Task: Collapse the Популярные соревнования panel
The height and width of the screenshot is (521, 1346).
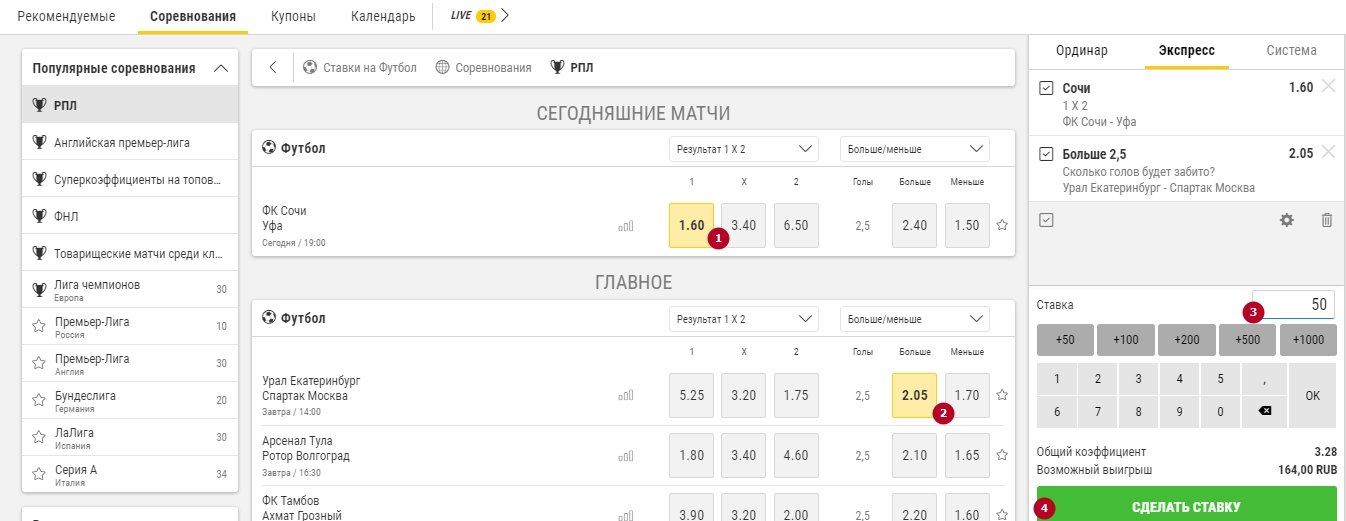Action: tap(221, 69)
